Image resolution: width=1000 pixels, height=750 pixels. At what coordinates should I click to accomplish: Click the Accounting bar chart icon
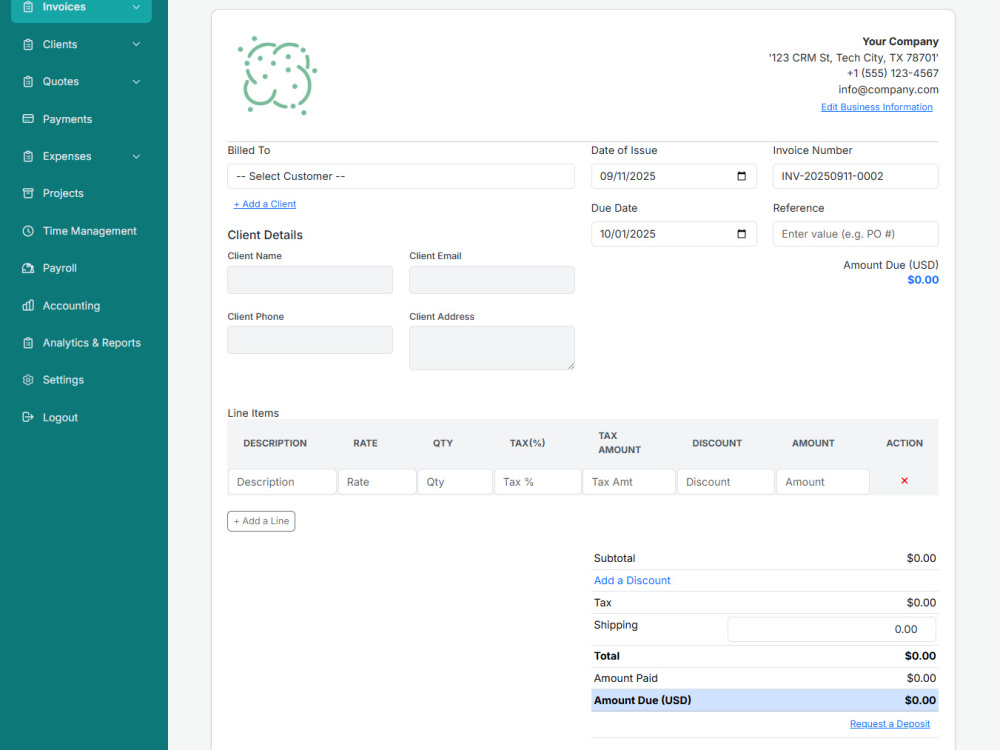[x=28, y=305]
